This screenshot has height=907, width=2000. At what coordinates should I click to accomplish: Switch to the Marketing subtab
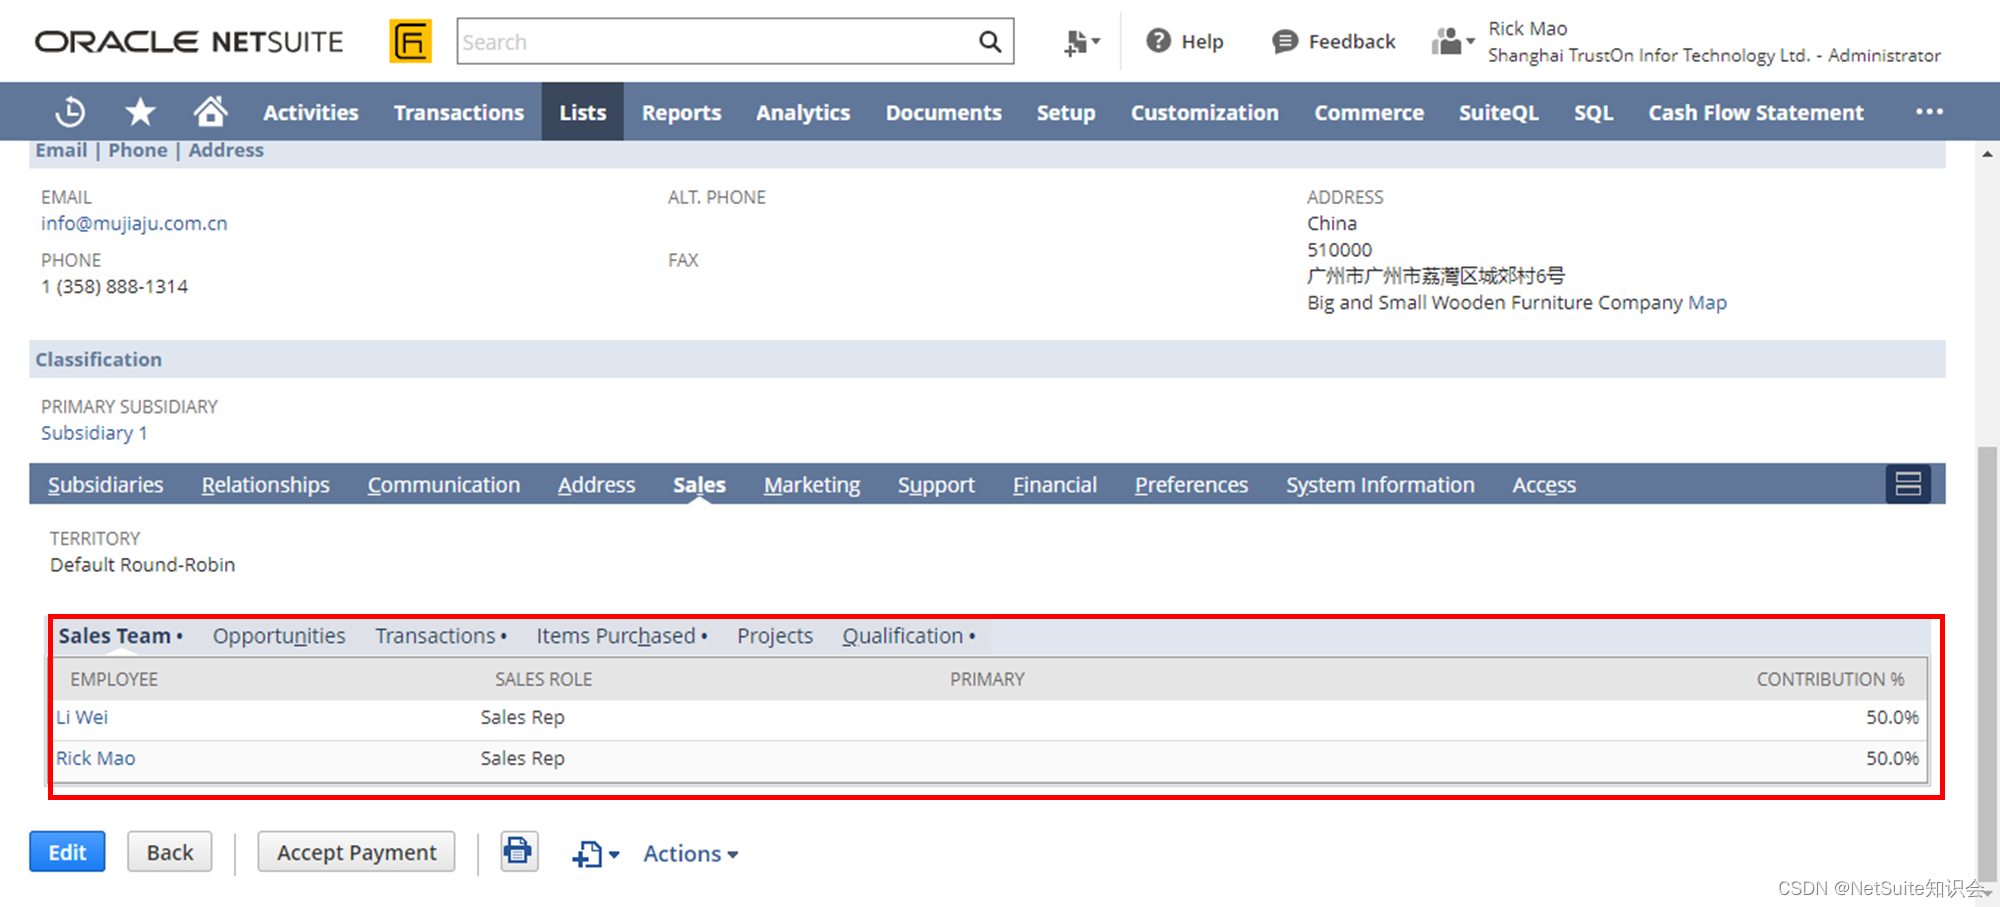point(812,484)
